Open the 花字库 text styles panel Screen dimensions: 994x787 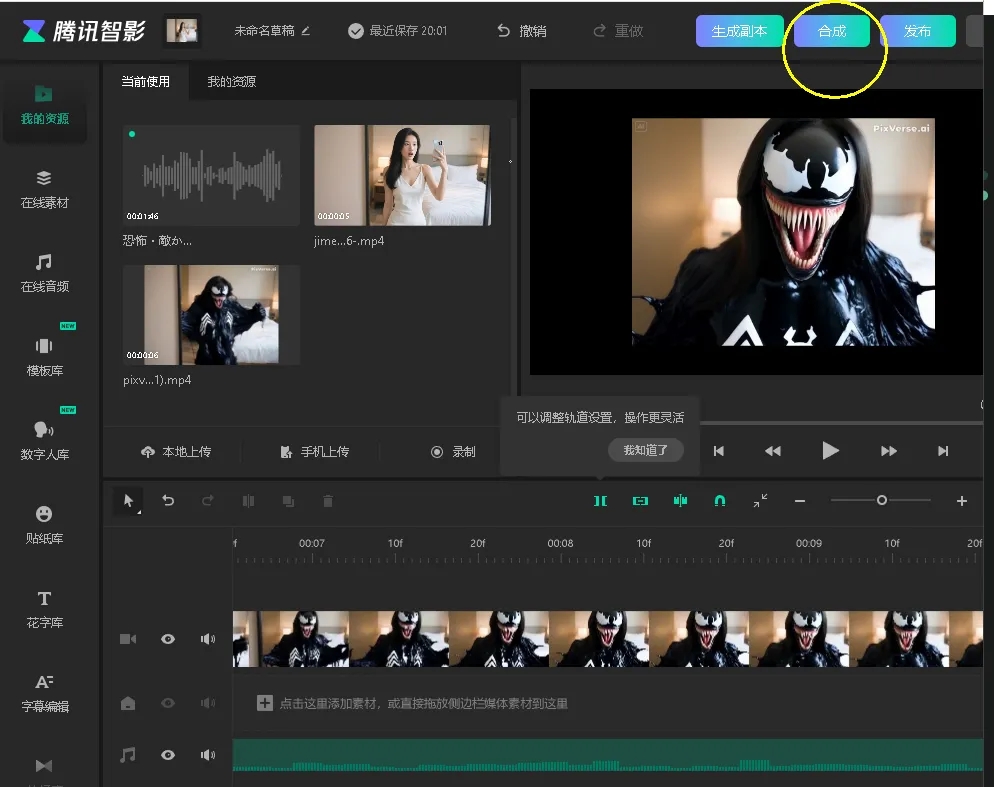(x=44, y=608)
